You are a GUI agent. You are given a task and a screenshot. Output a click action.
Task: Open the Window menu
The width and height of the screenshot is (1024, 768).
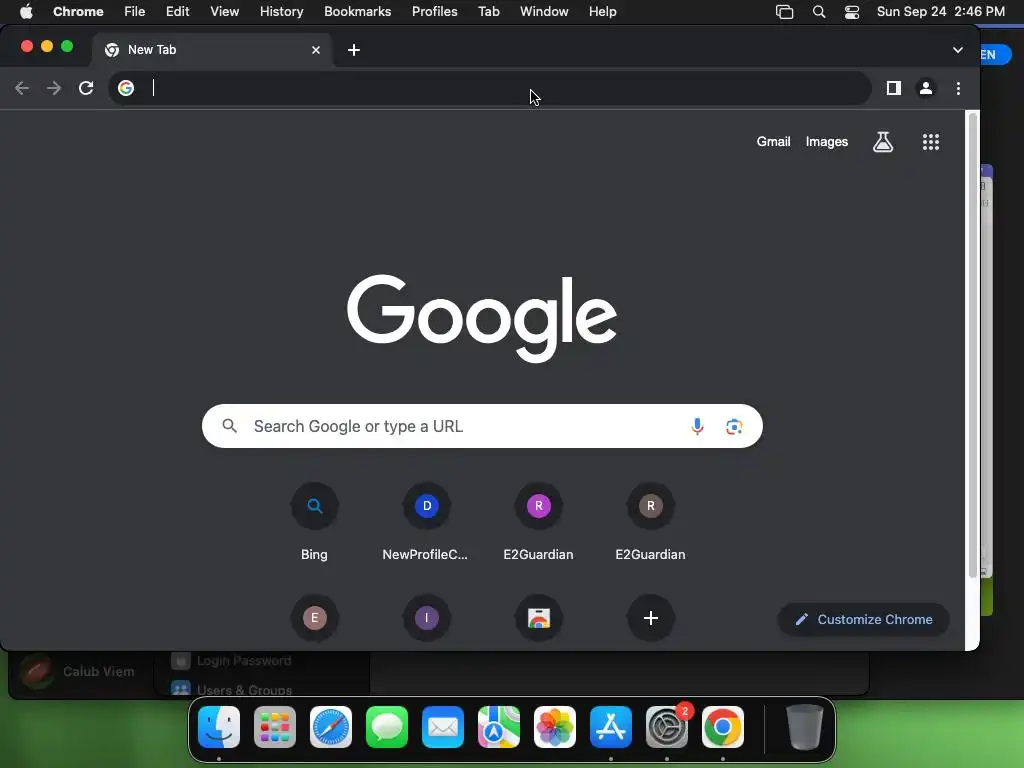coord(544,12)
